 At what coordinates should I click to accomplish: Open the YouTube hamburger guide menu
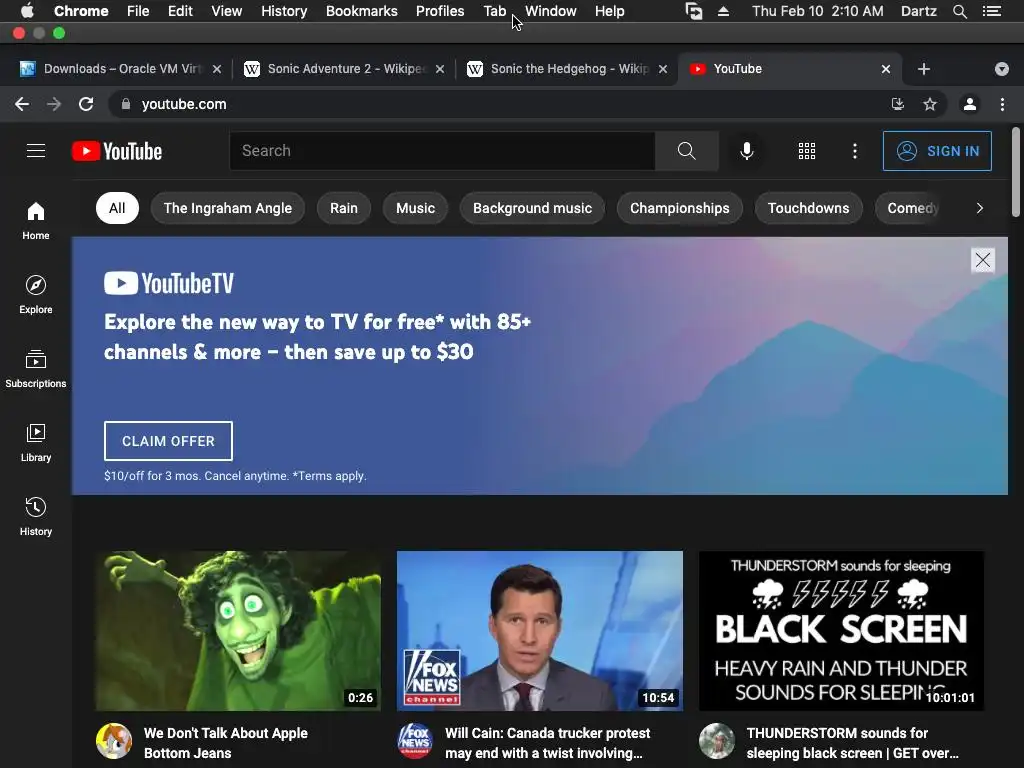(36, 151)
